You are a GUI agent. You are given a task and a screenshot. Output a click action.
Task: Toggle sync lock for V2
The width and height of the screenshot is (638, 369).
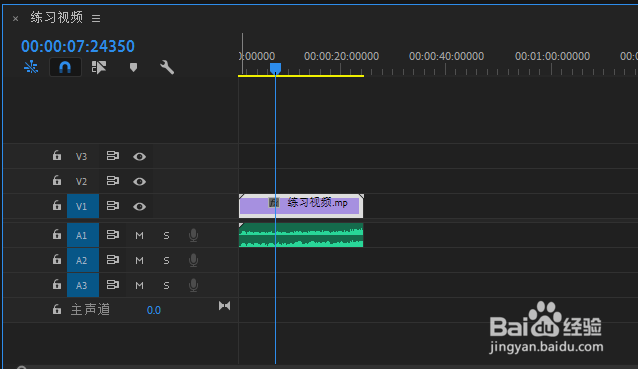coord(113,181)
